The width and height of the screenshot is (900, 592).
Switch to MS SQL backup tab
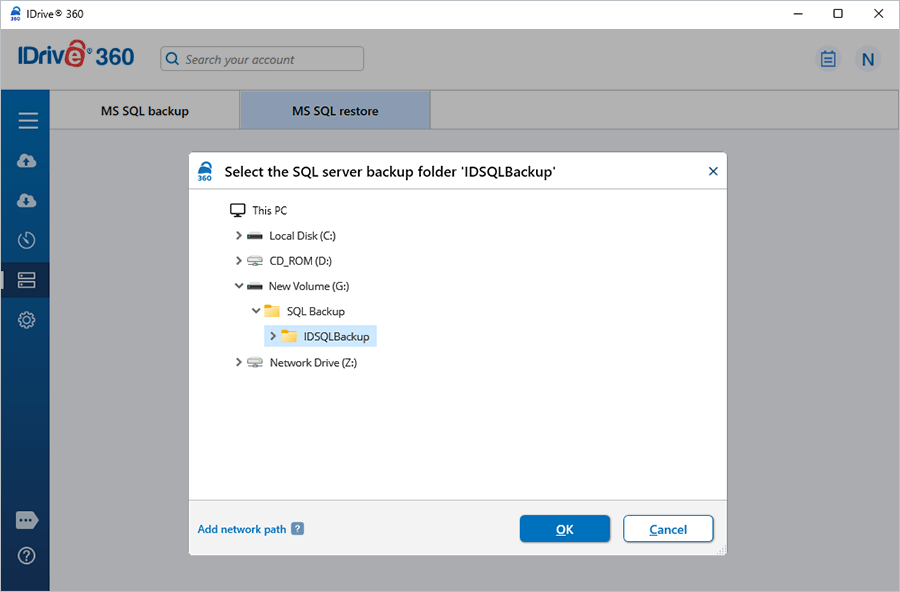[144, 111]
